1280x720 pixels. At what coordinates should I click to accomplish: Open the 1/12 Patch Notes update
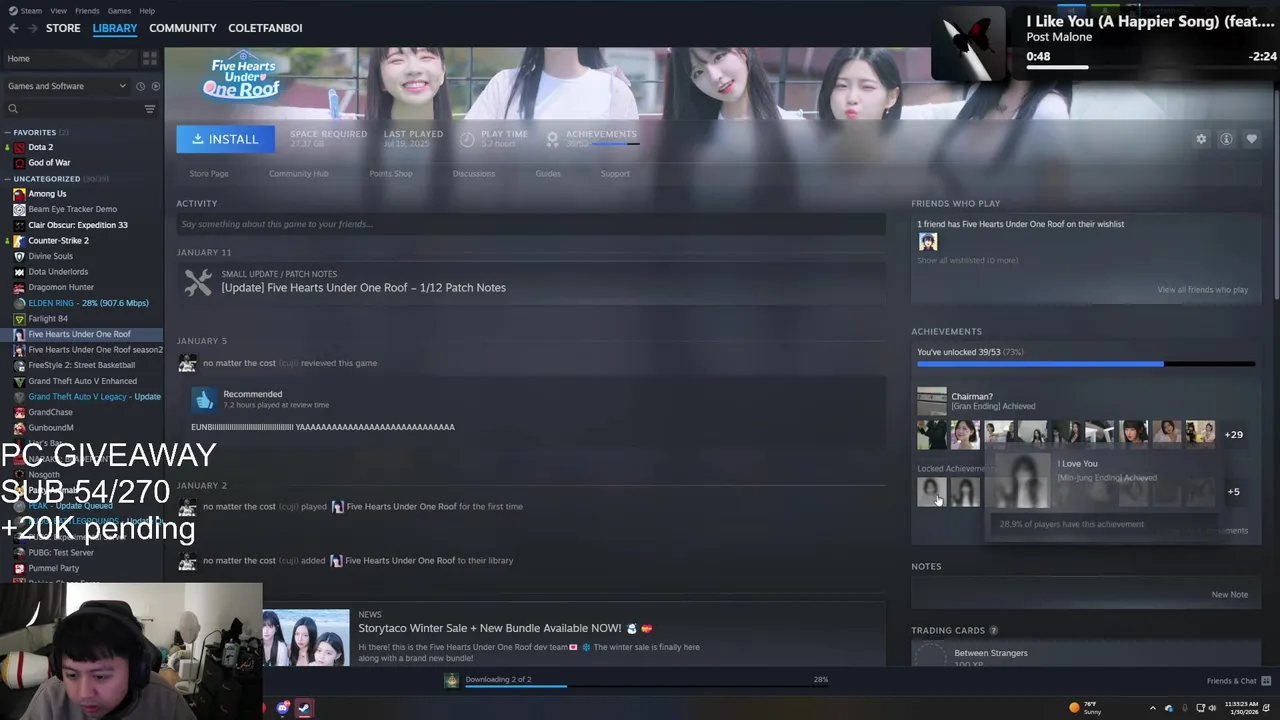363,288
